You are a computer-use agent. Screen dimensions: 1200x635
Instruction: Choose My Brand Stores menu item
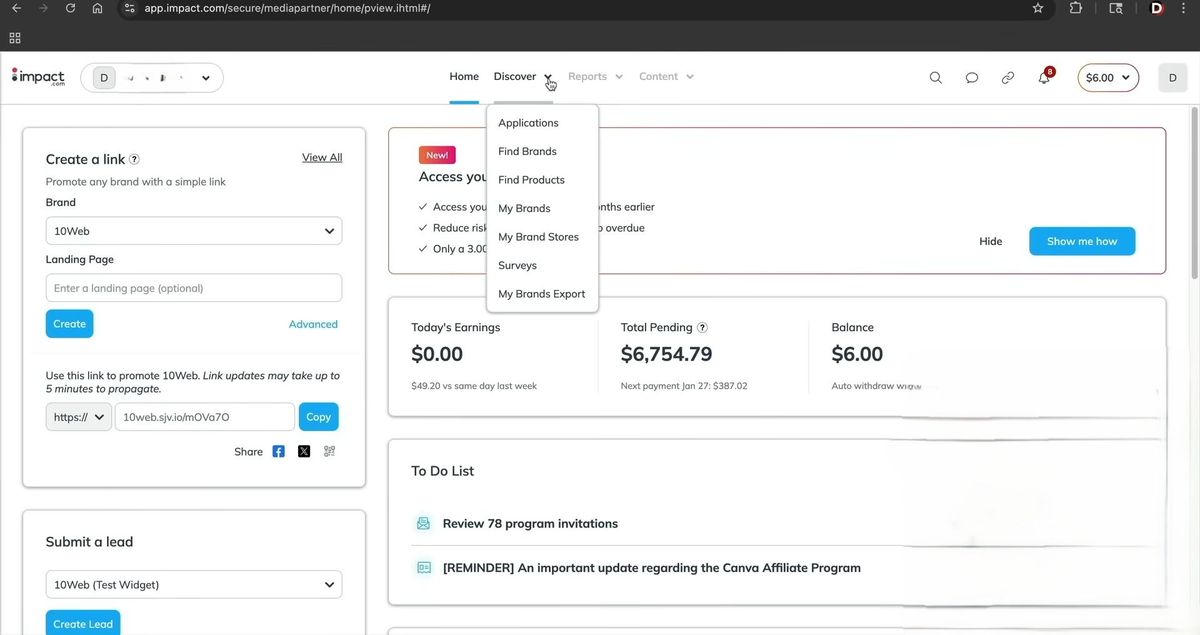[538, 237]
